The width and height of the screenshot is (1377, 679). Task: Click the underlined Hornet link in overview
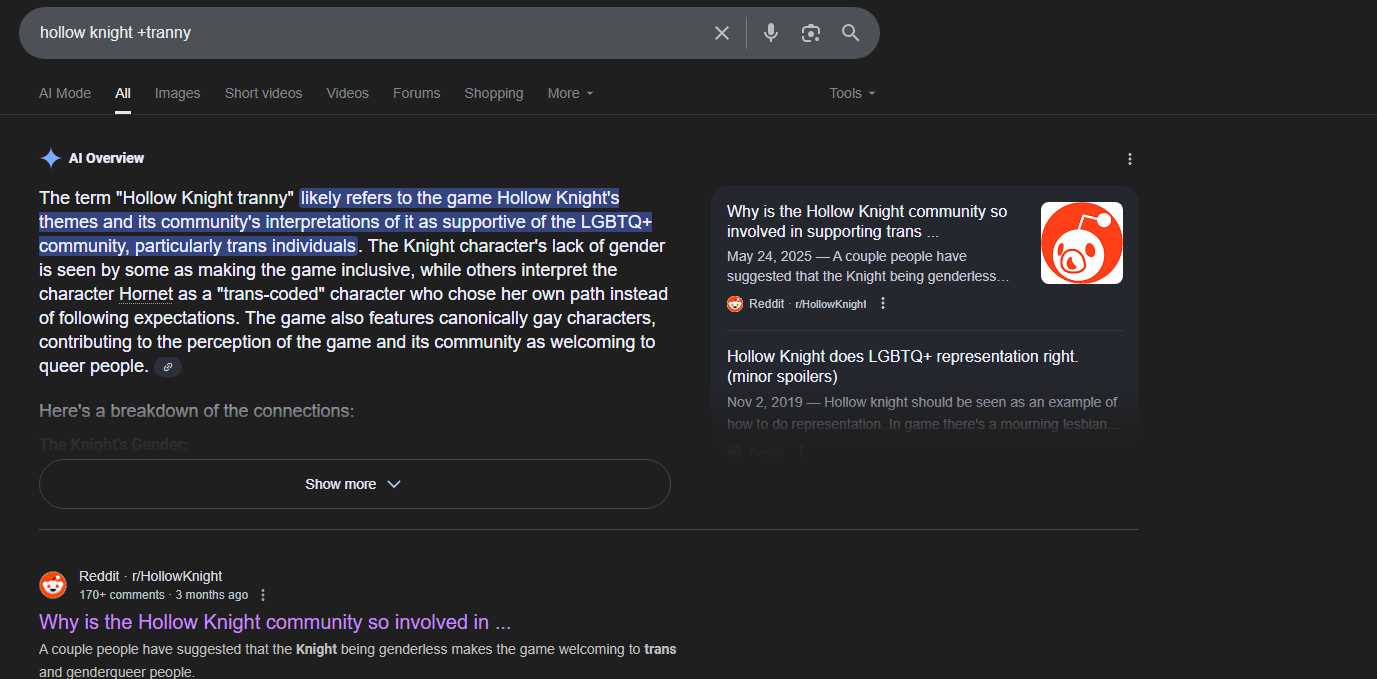click(146, 294)
